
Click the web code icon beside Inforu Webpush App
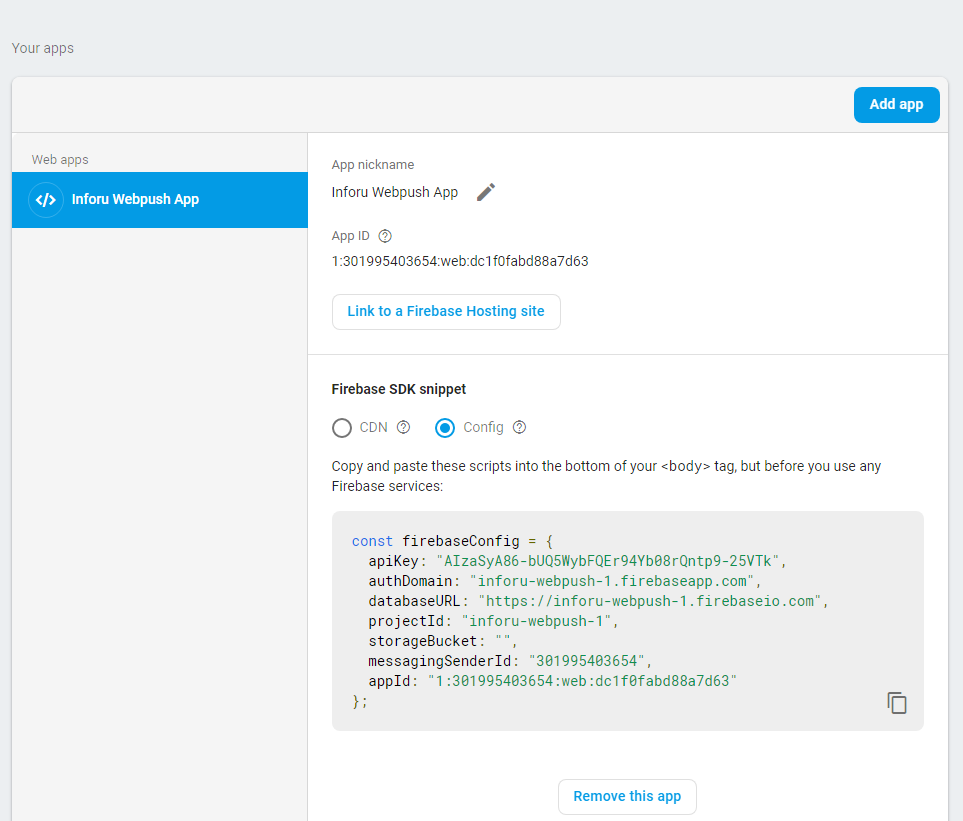(x=46, y=200)
